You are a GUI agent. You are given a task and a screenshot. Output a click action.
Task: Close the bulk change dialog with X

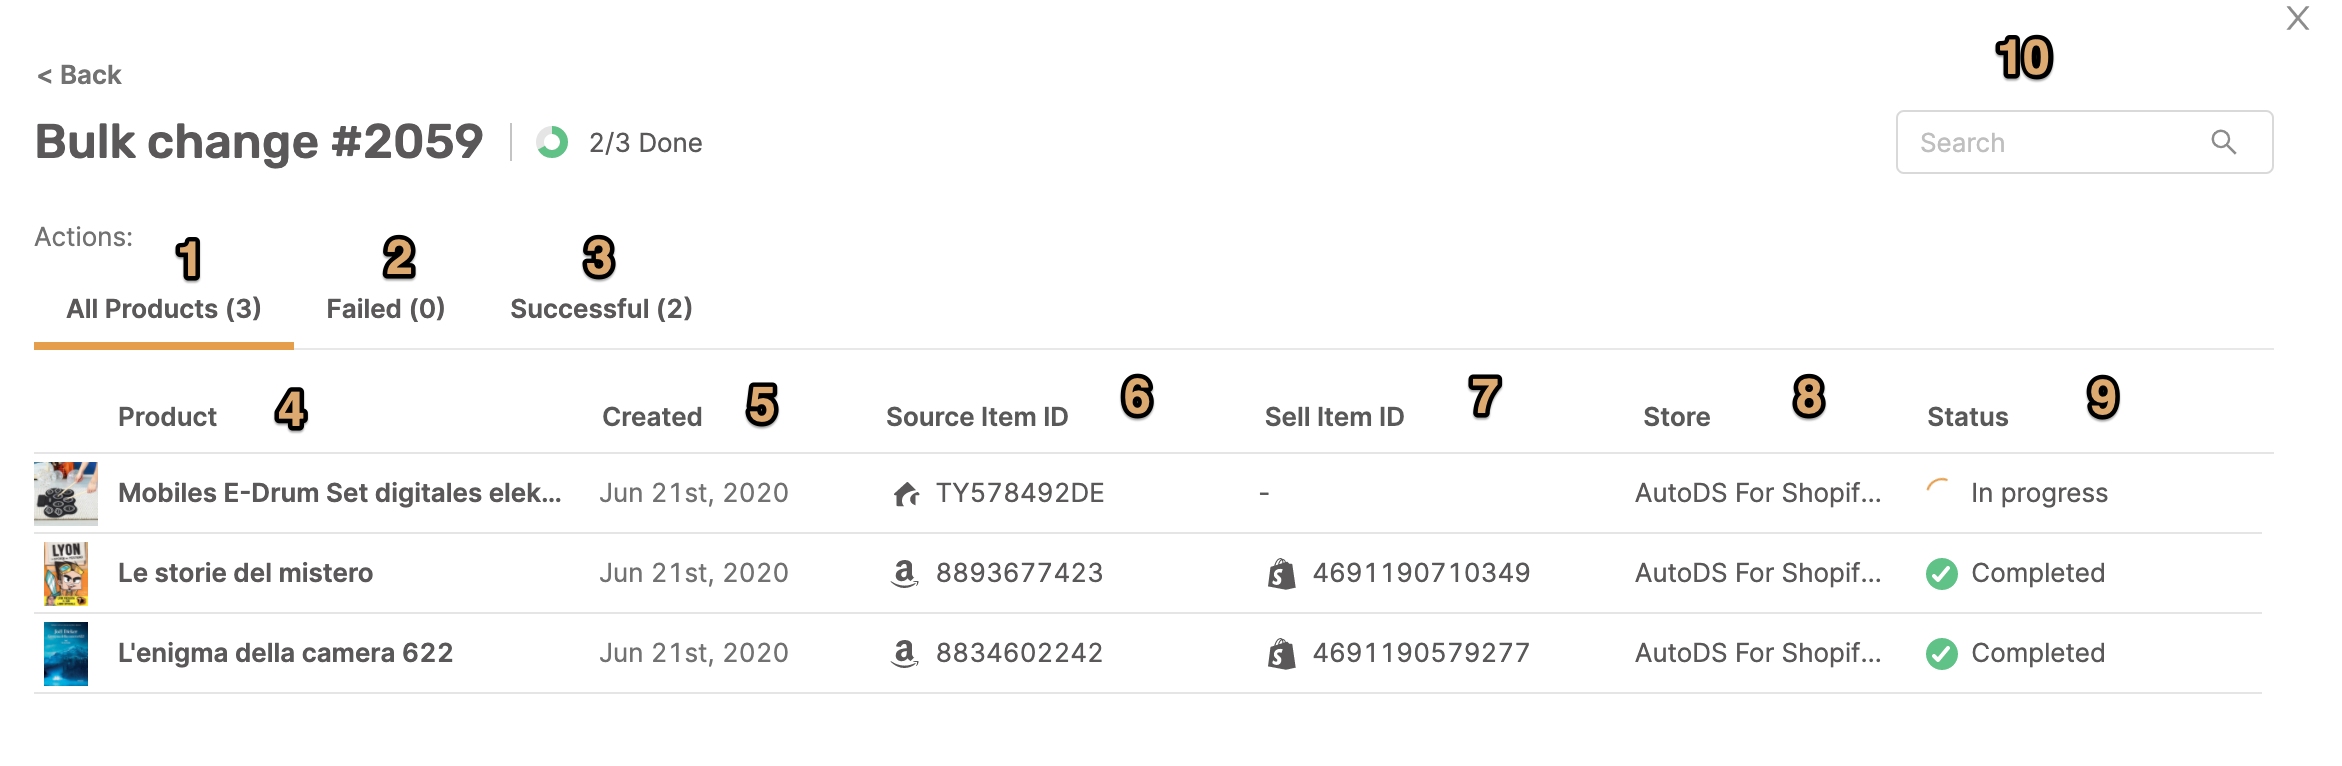coord(2297,19)
